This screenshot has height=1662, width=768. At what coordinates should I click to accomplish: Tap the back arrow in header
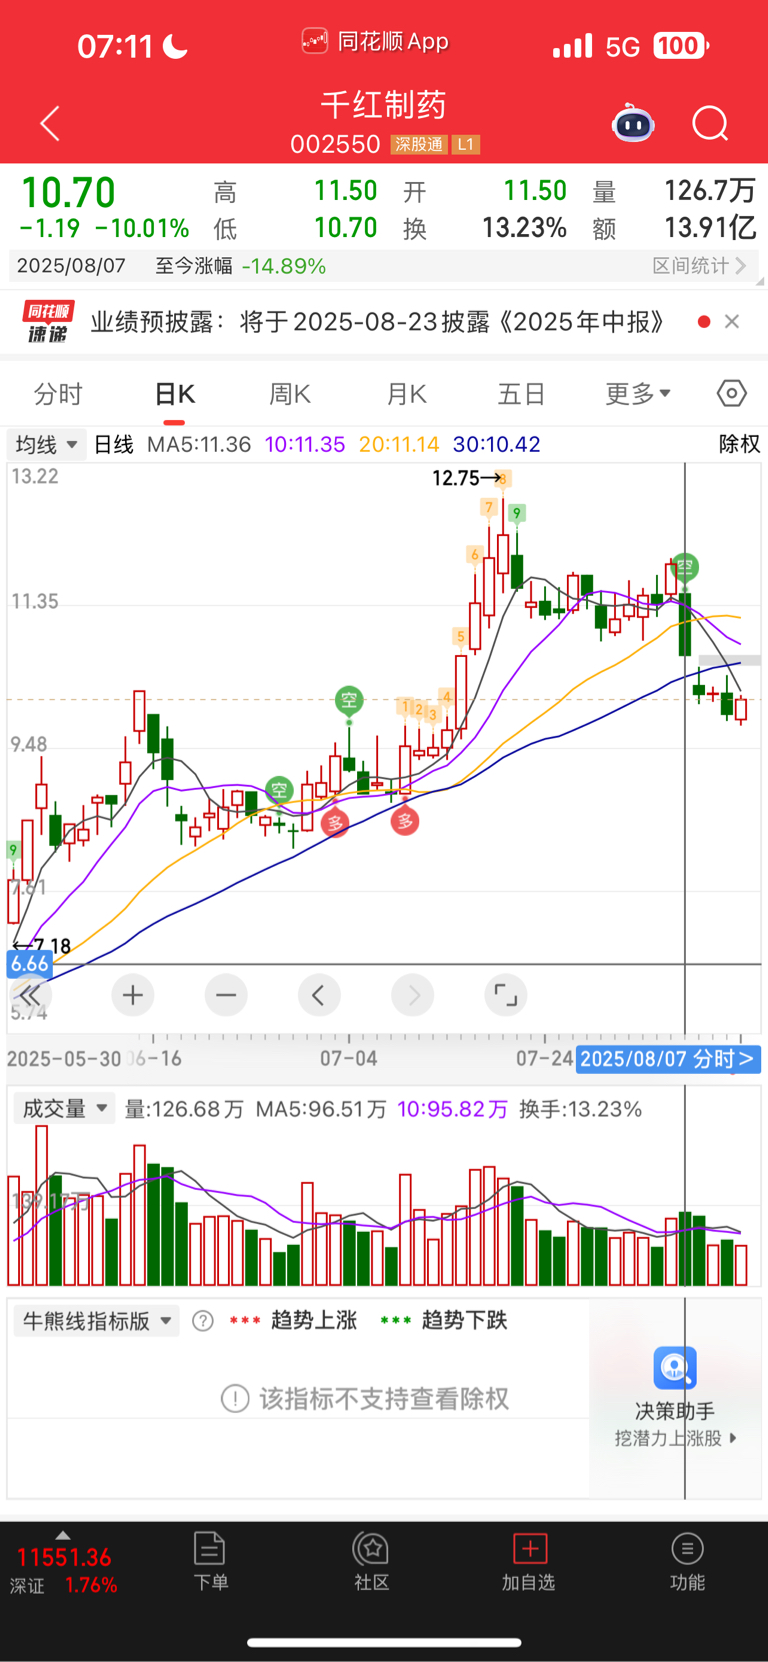click(x=50, y=123)
